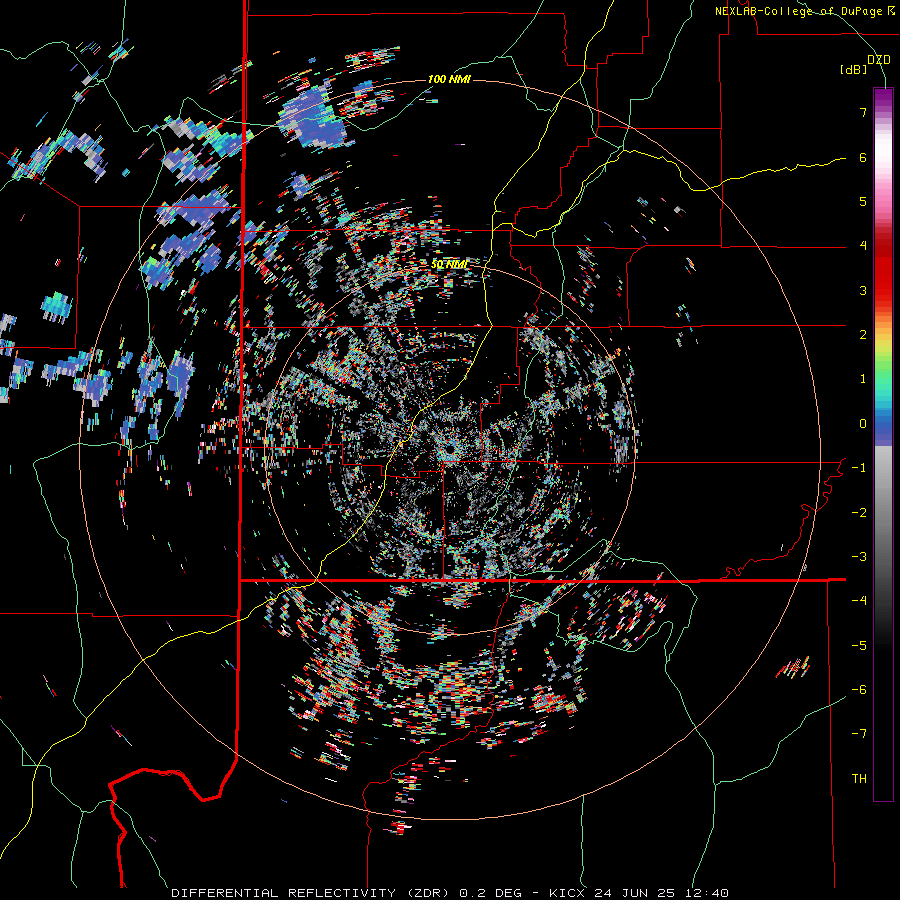This screenshot has height=900, width=900.
Task: Click the 0 value on the scale
Action: (x=863, y=424)
